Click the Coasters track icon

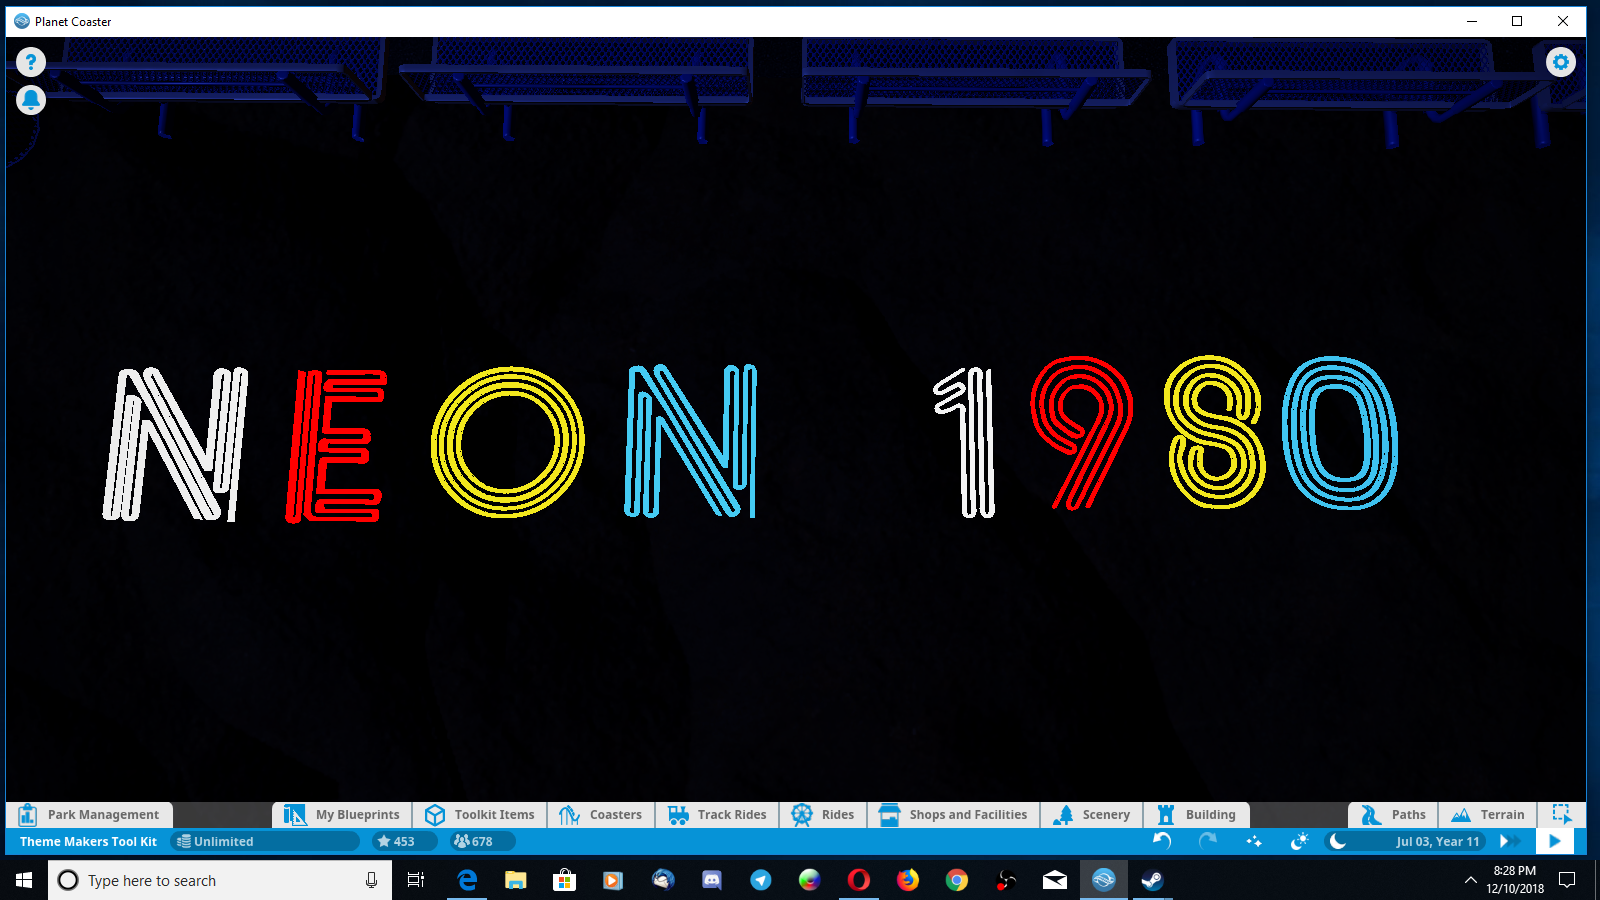click(569, 815)
